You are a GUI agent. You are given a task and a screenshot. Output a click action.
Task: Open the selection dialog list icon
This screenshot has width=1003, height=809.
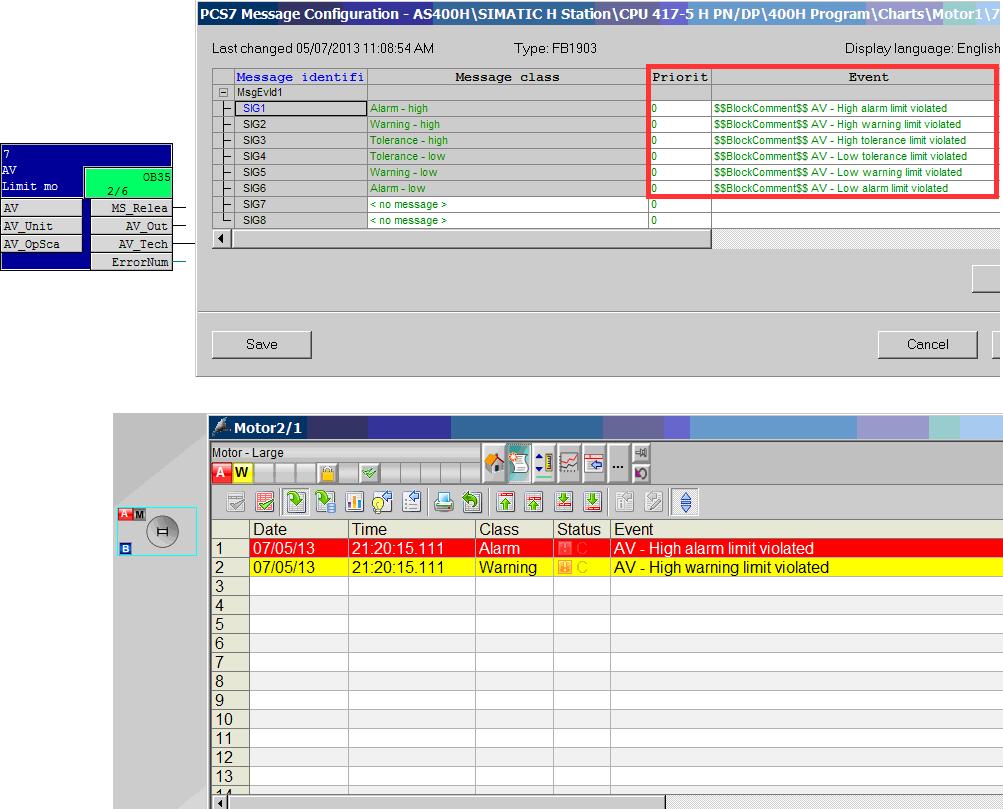click(411, 502)
